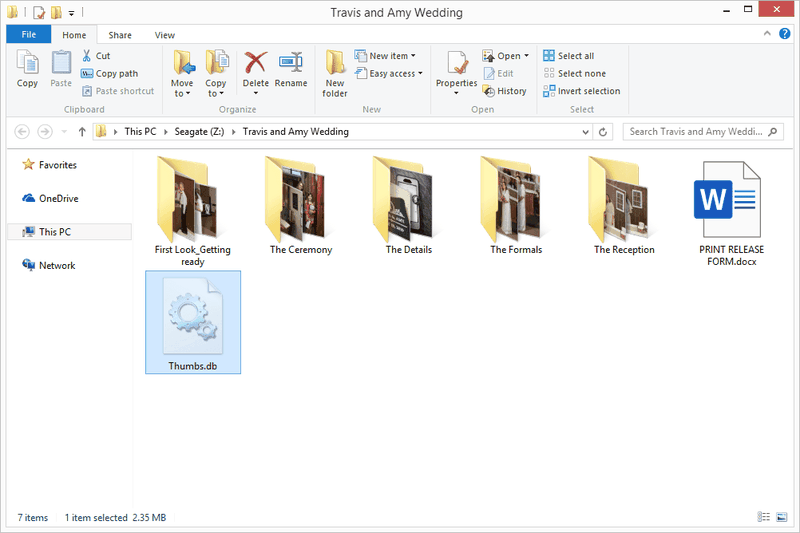
Task: Select The Reception folder
Action: (623, 205)
